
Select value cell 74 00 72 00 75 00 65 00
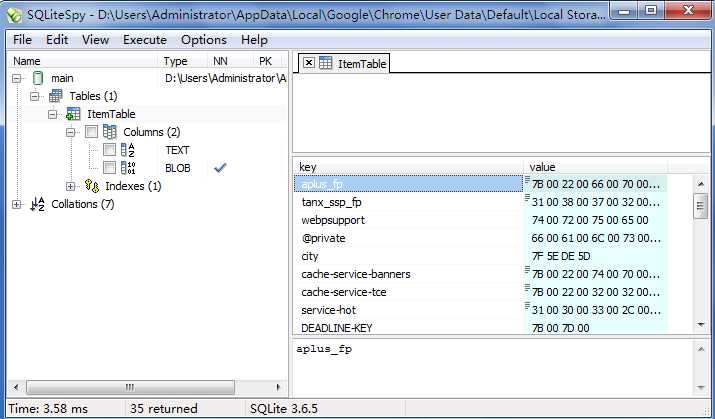click(595, 220)
